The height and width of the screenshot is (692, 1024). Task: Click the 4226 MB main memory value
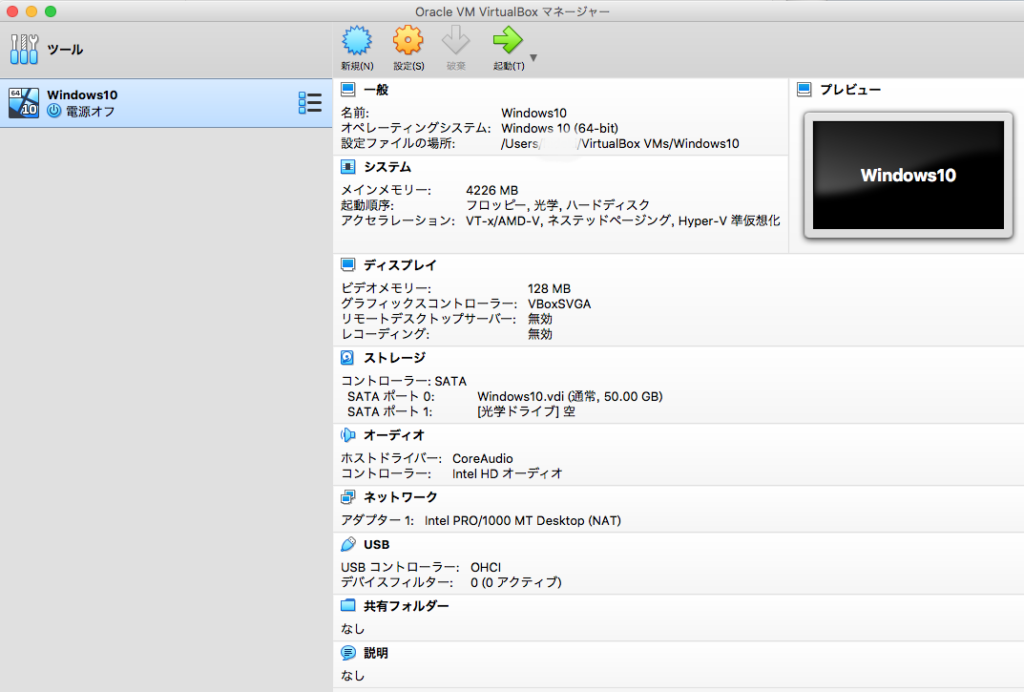coord(492,190)
